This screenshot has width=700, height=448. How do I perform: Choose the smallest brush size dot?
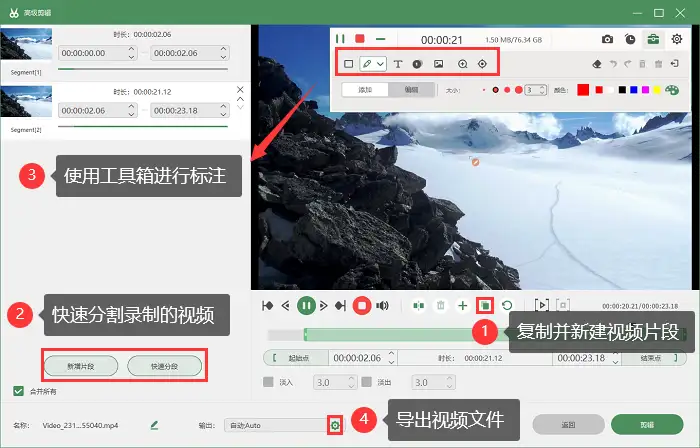(484, 90)
